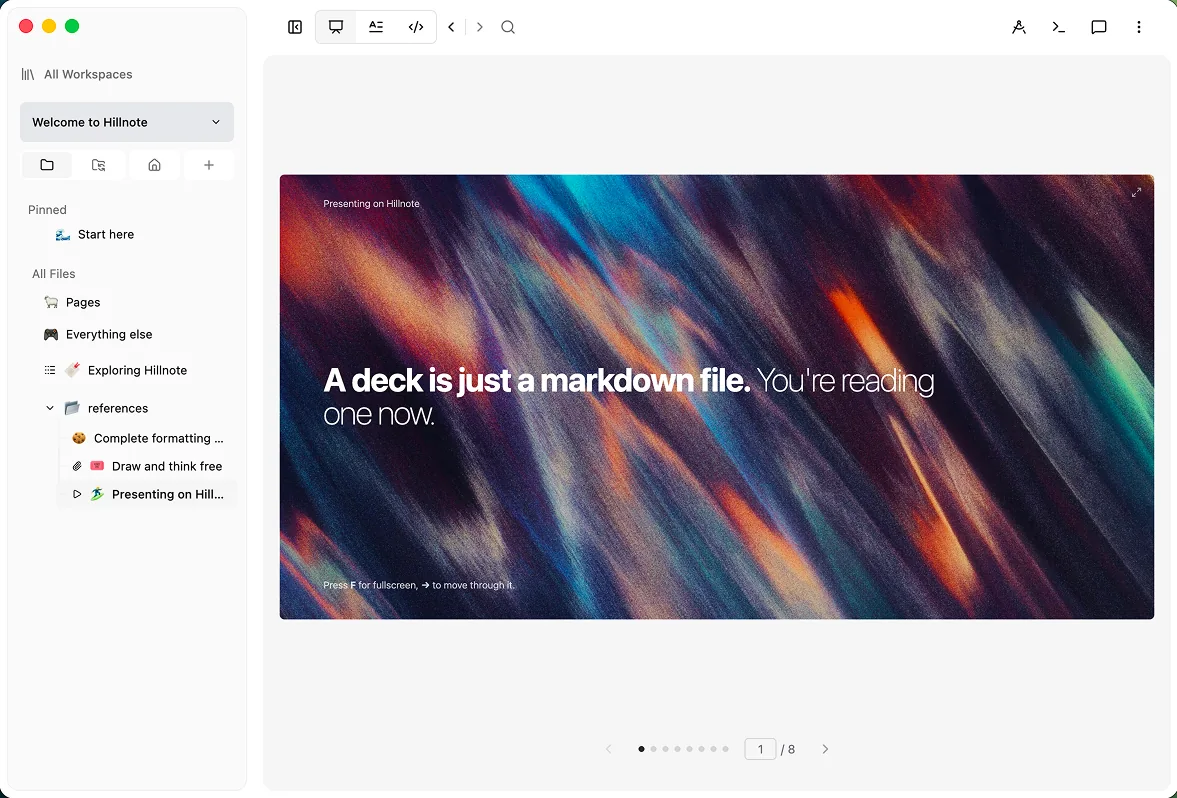Click the list icon beside Exploring Hillnote

[x=50, y=370]
